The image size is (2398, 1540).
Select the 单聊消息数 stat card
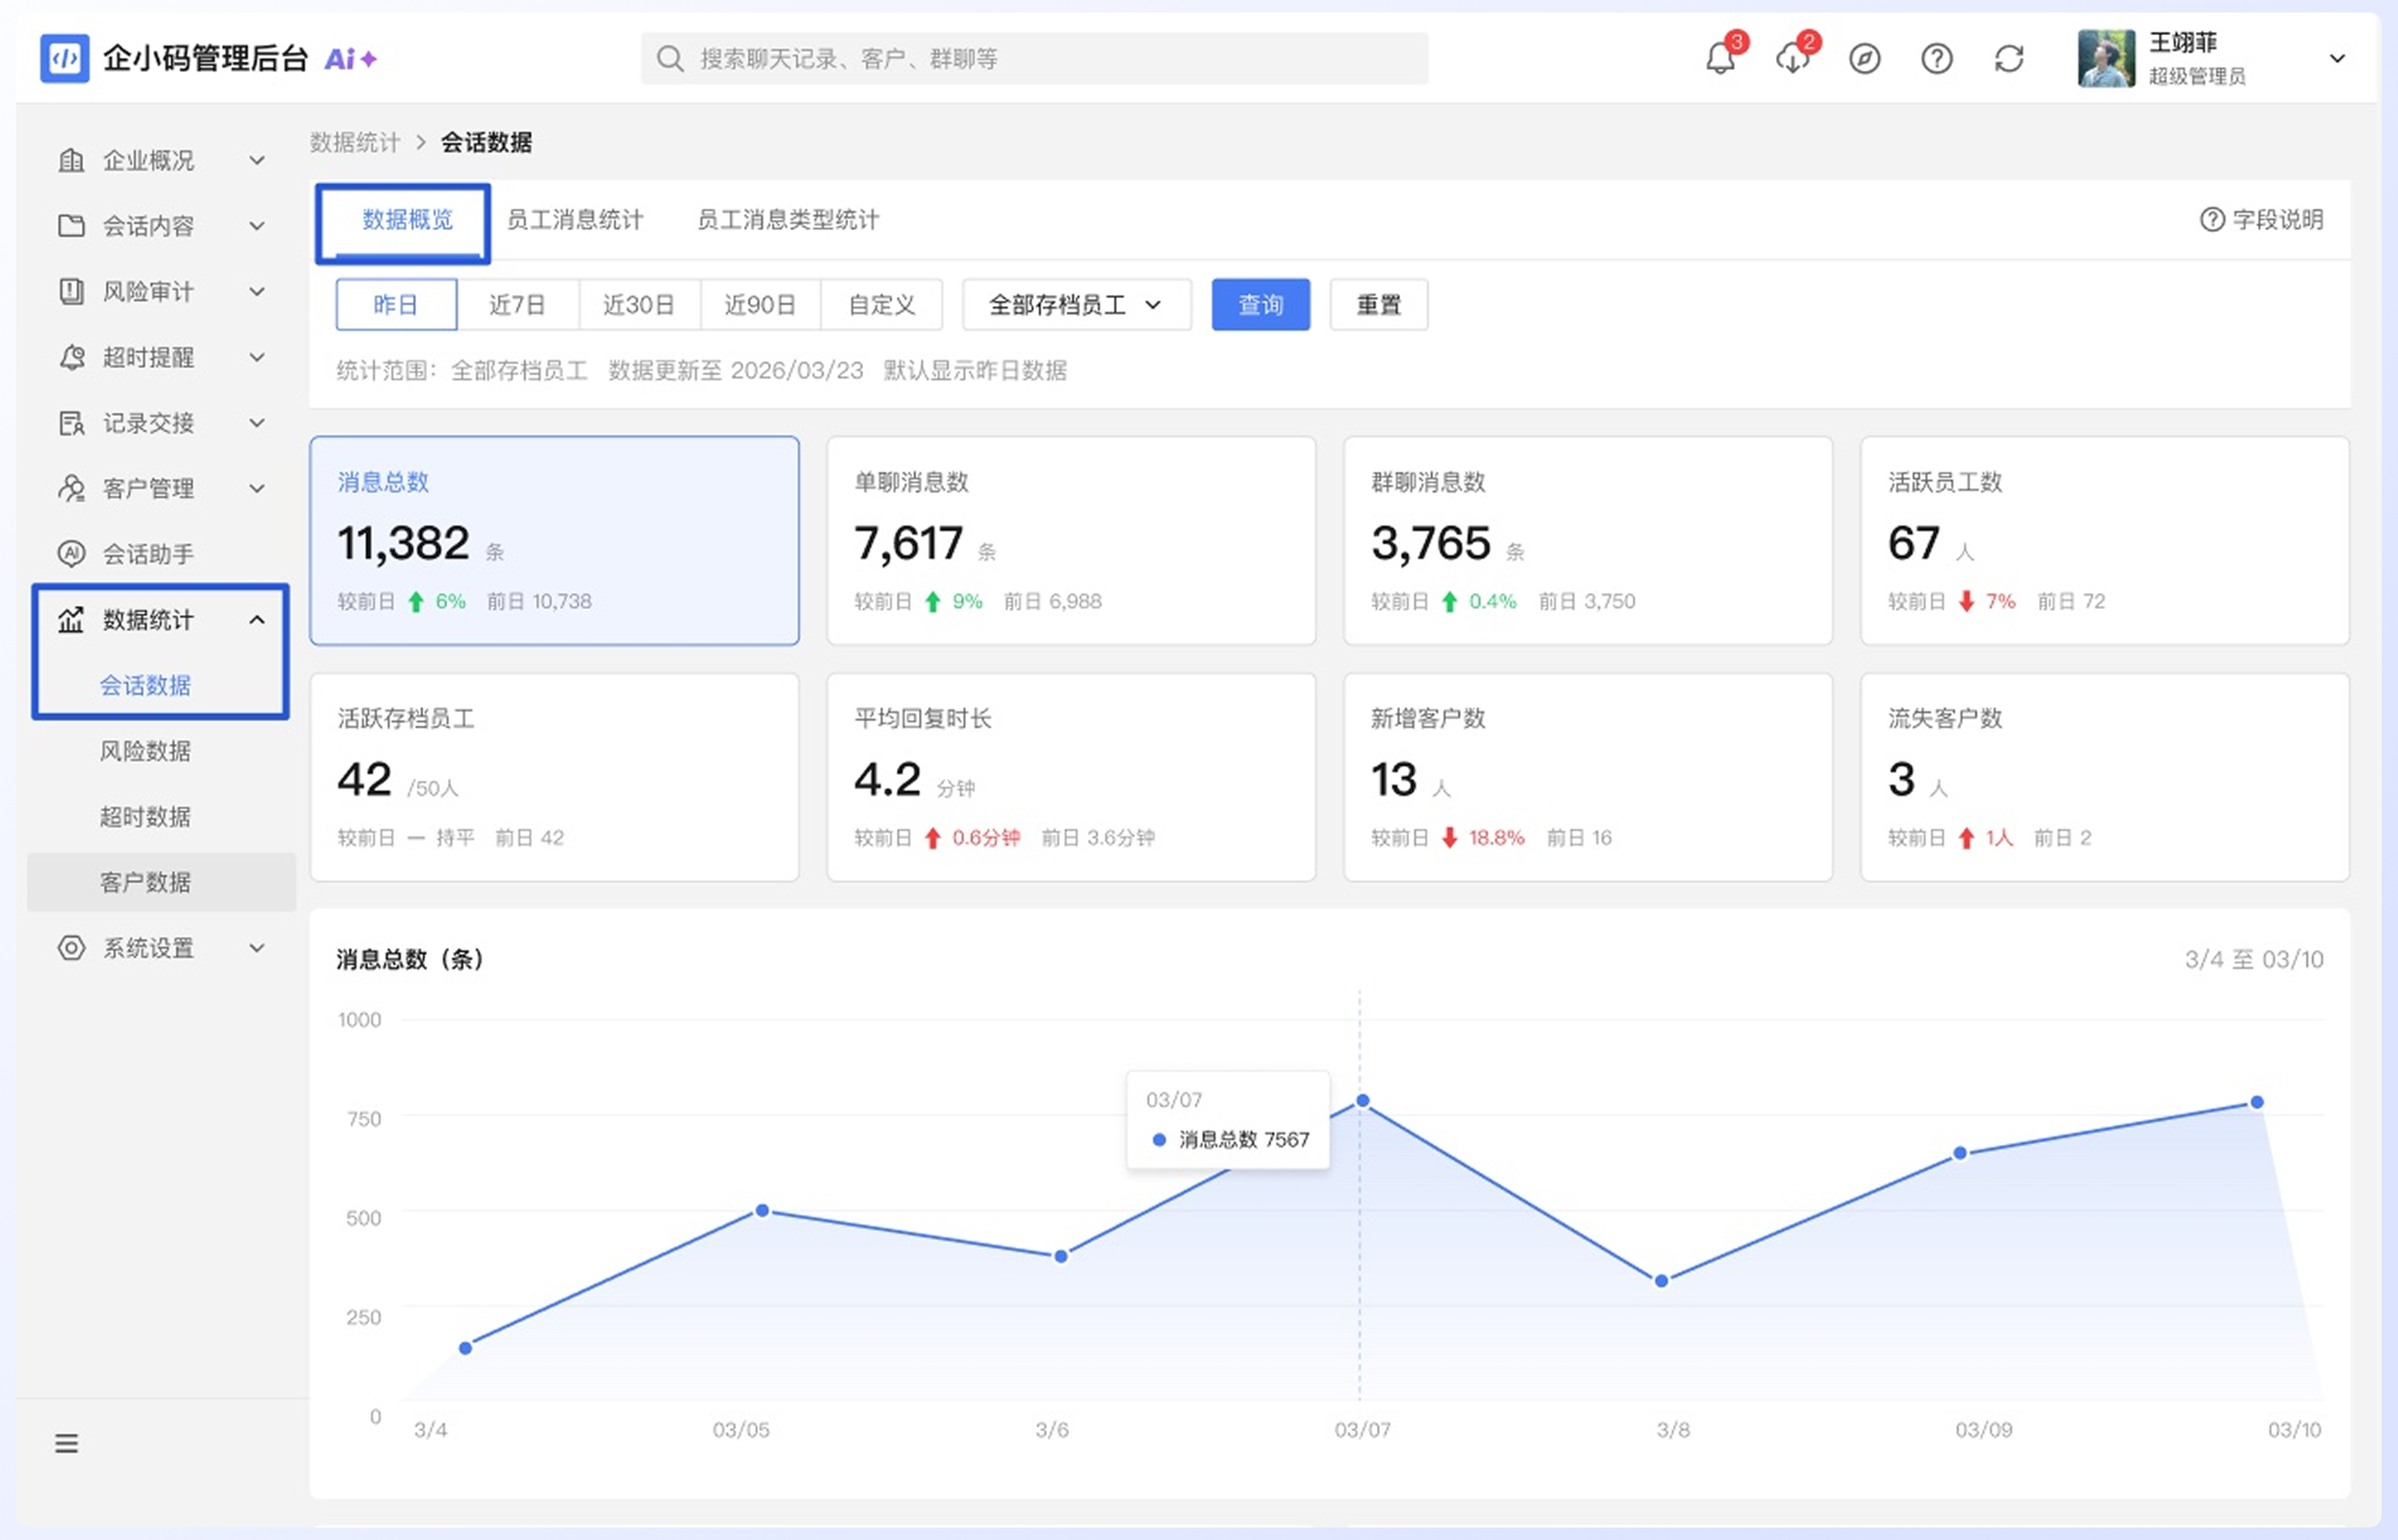click(x=1071, y=540)
